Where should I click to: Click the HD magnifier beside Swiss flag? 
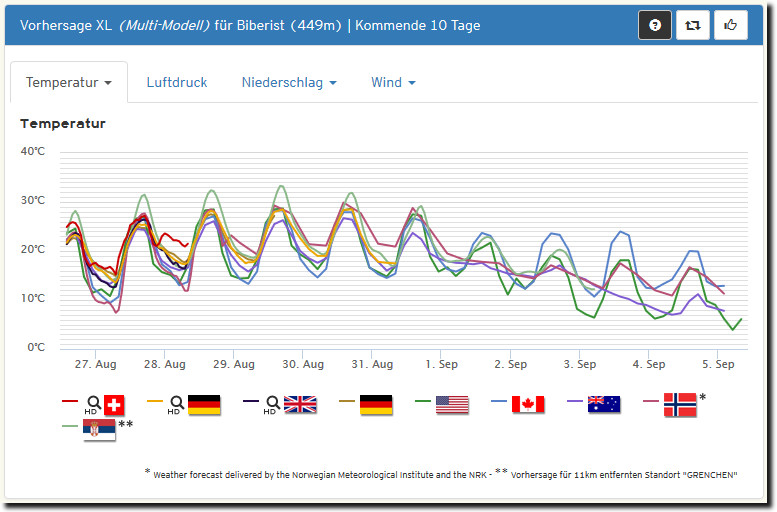coord(93,405)
